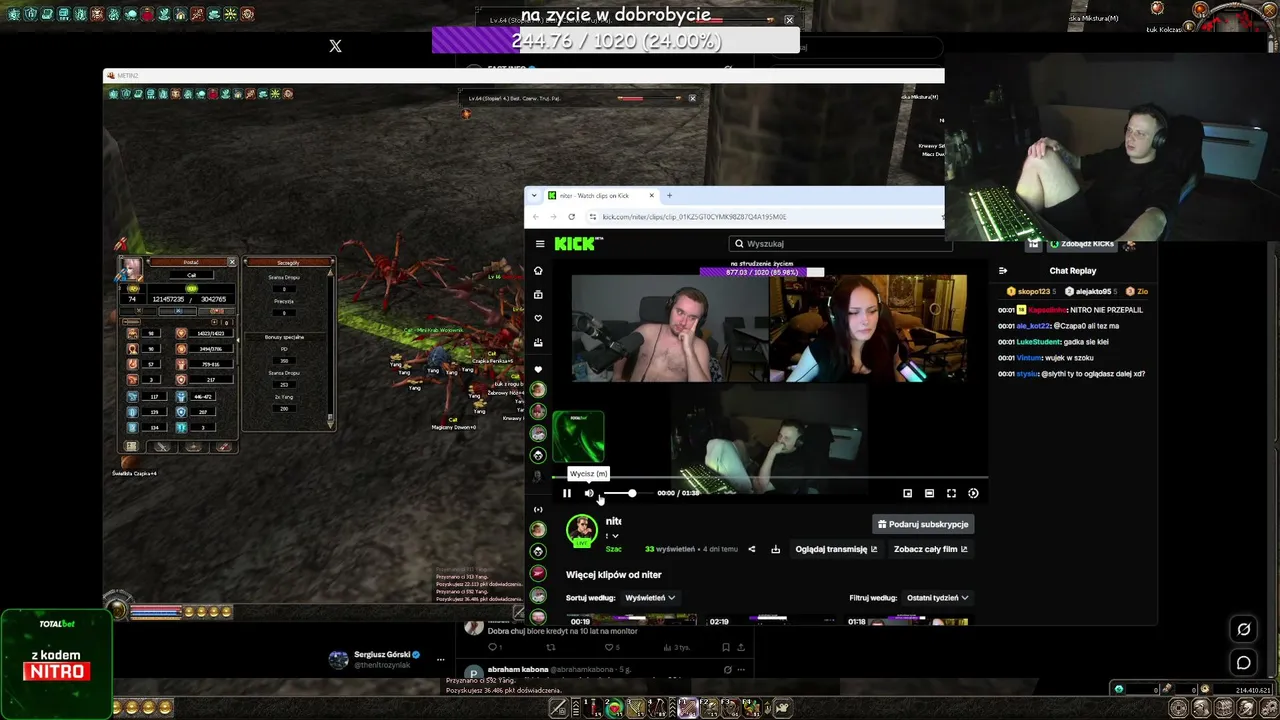Click the skopo123 top gifter badge
1280x720 pixels.
(x=1029, y=291)
